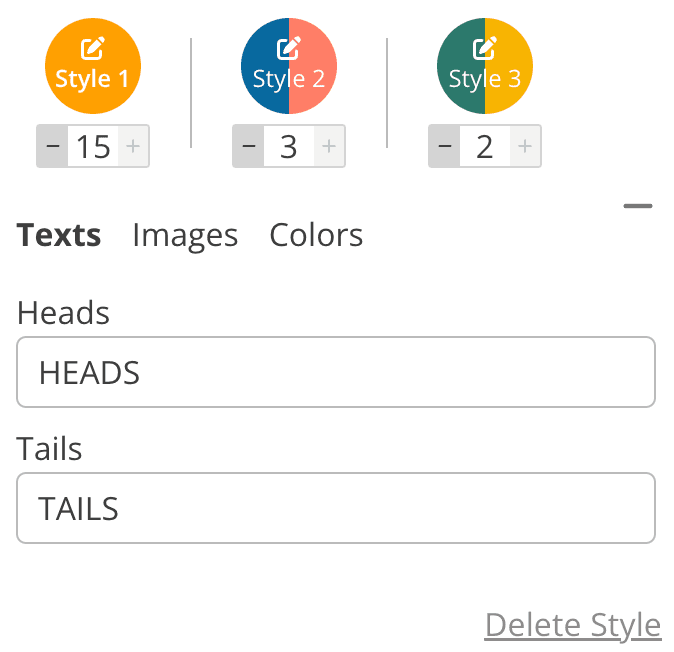The image size is (674, 652).
Task: Click the Style 1 quantity field showing 15
Action: [x=93, y=147]
